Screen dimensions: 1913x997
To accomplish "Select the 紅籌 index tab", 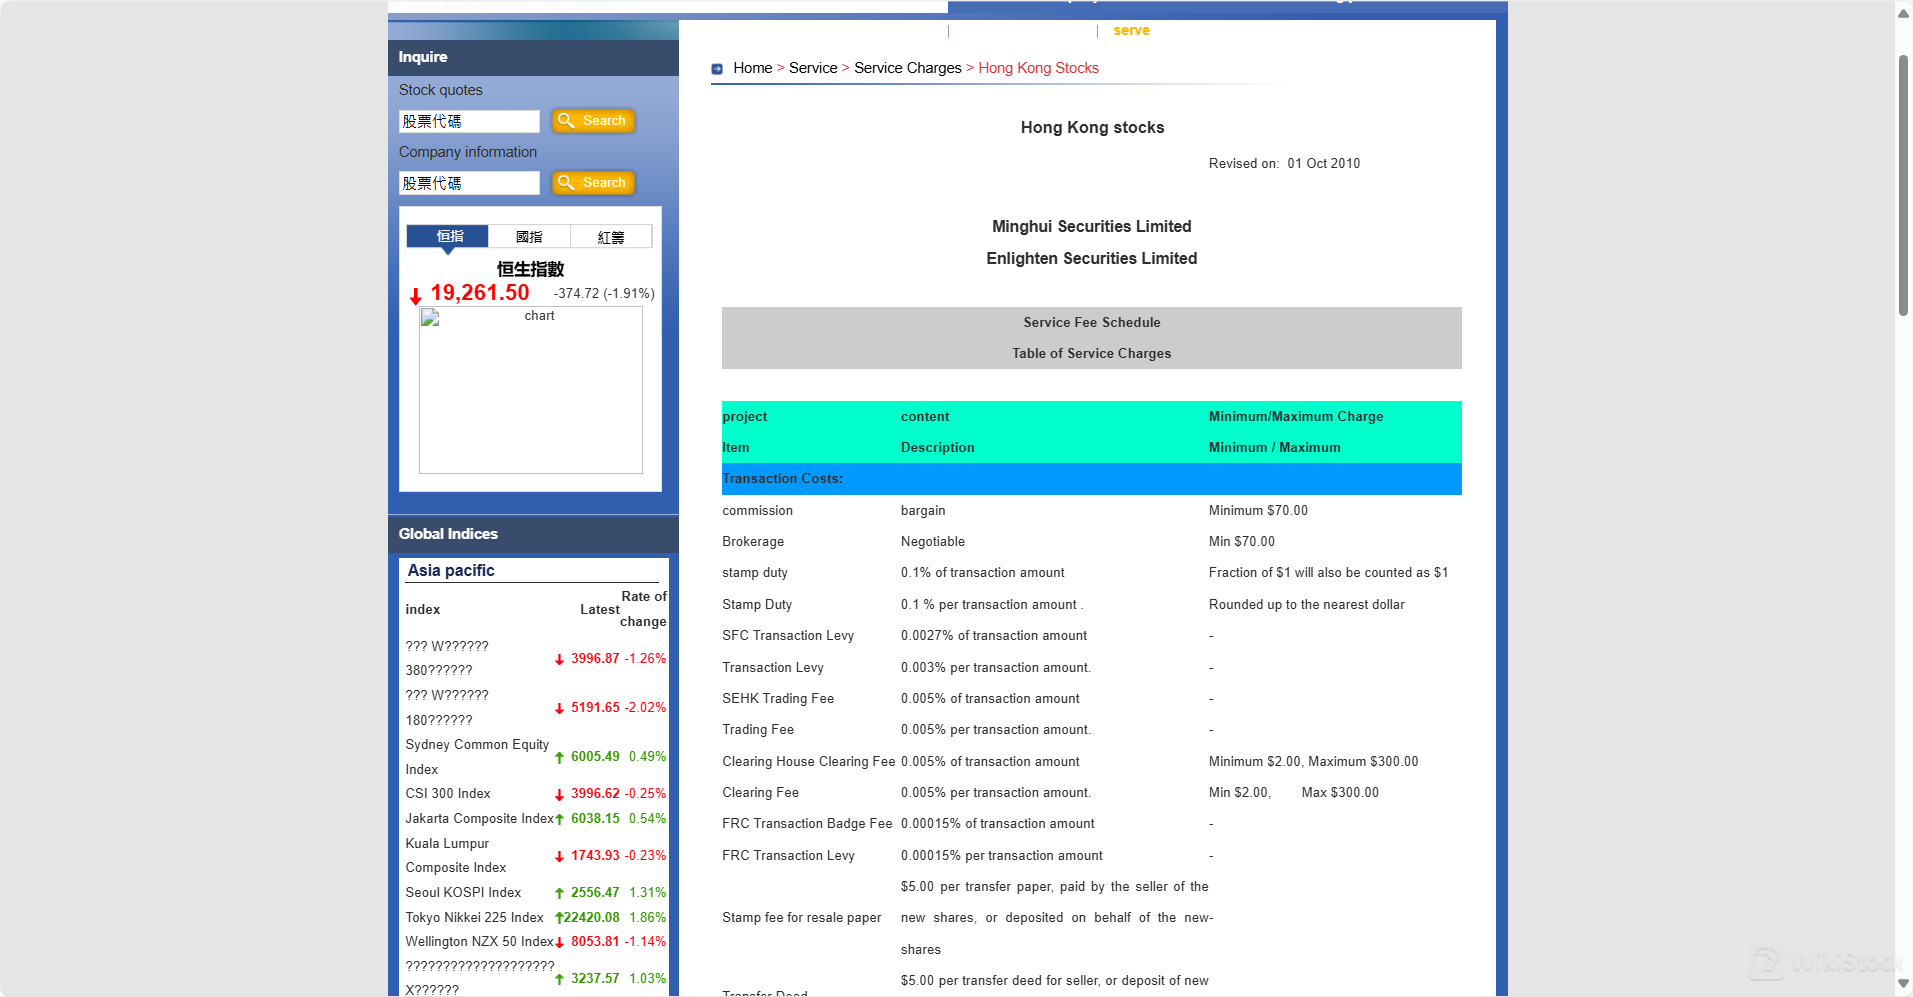I will [x=611, y=237].
